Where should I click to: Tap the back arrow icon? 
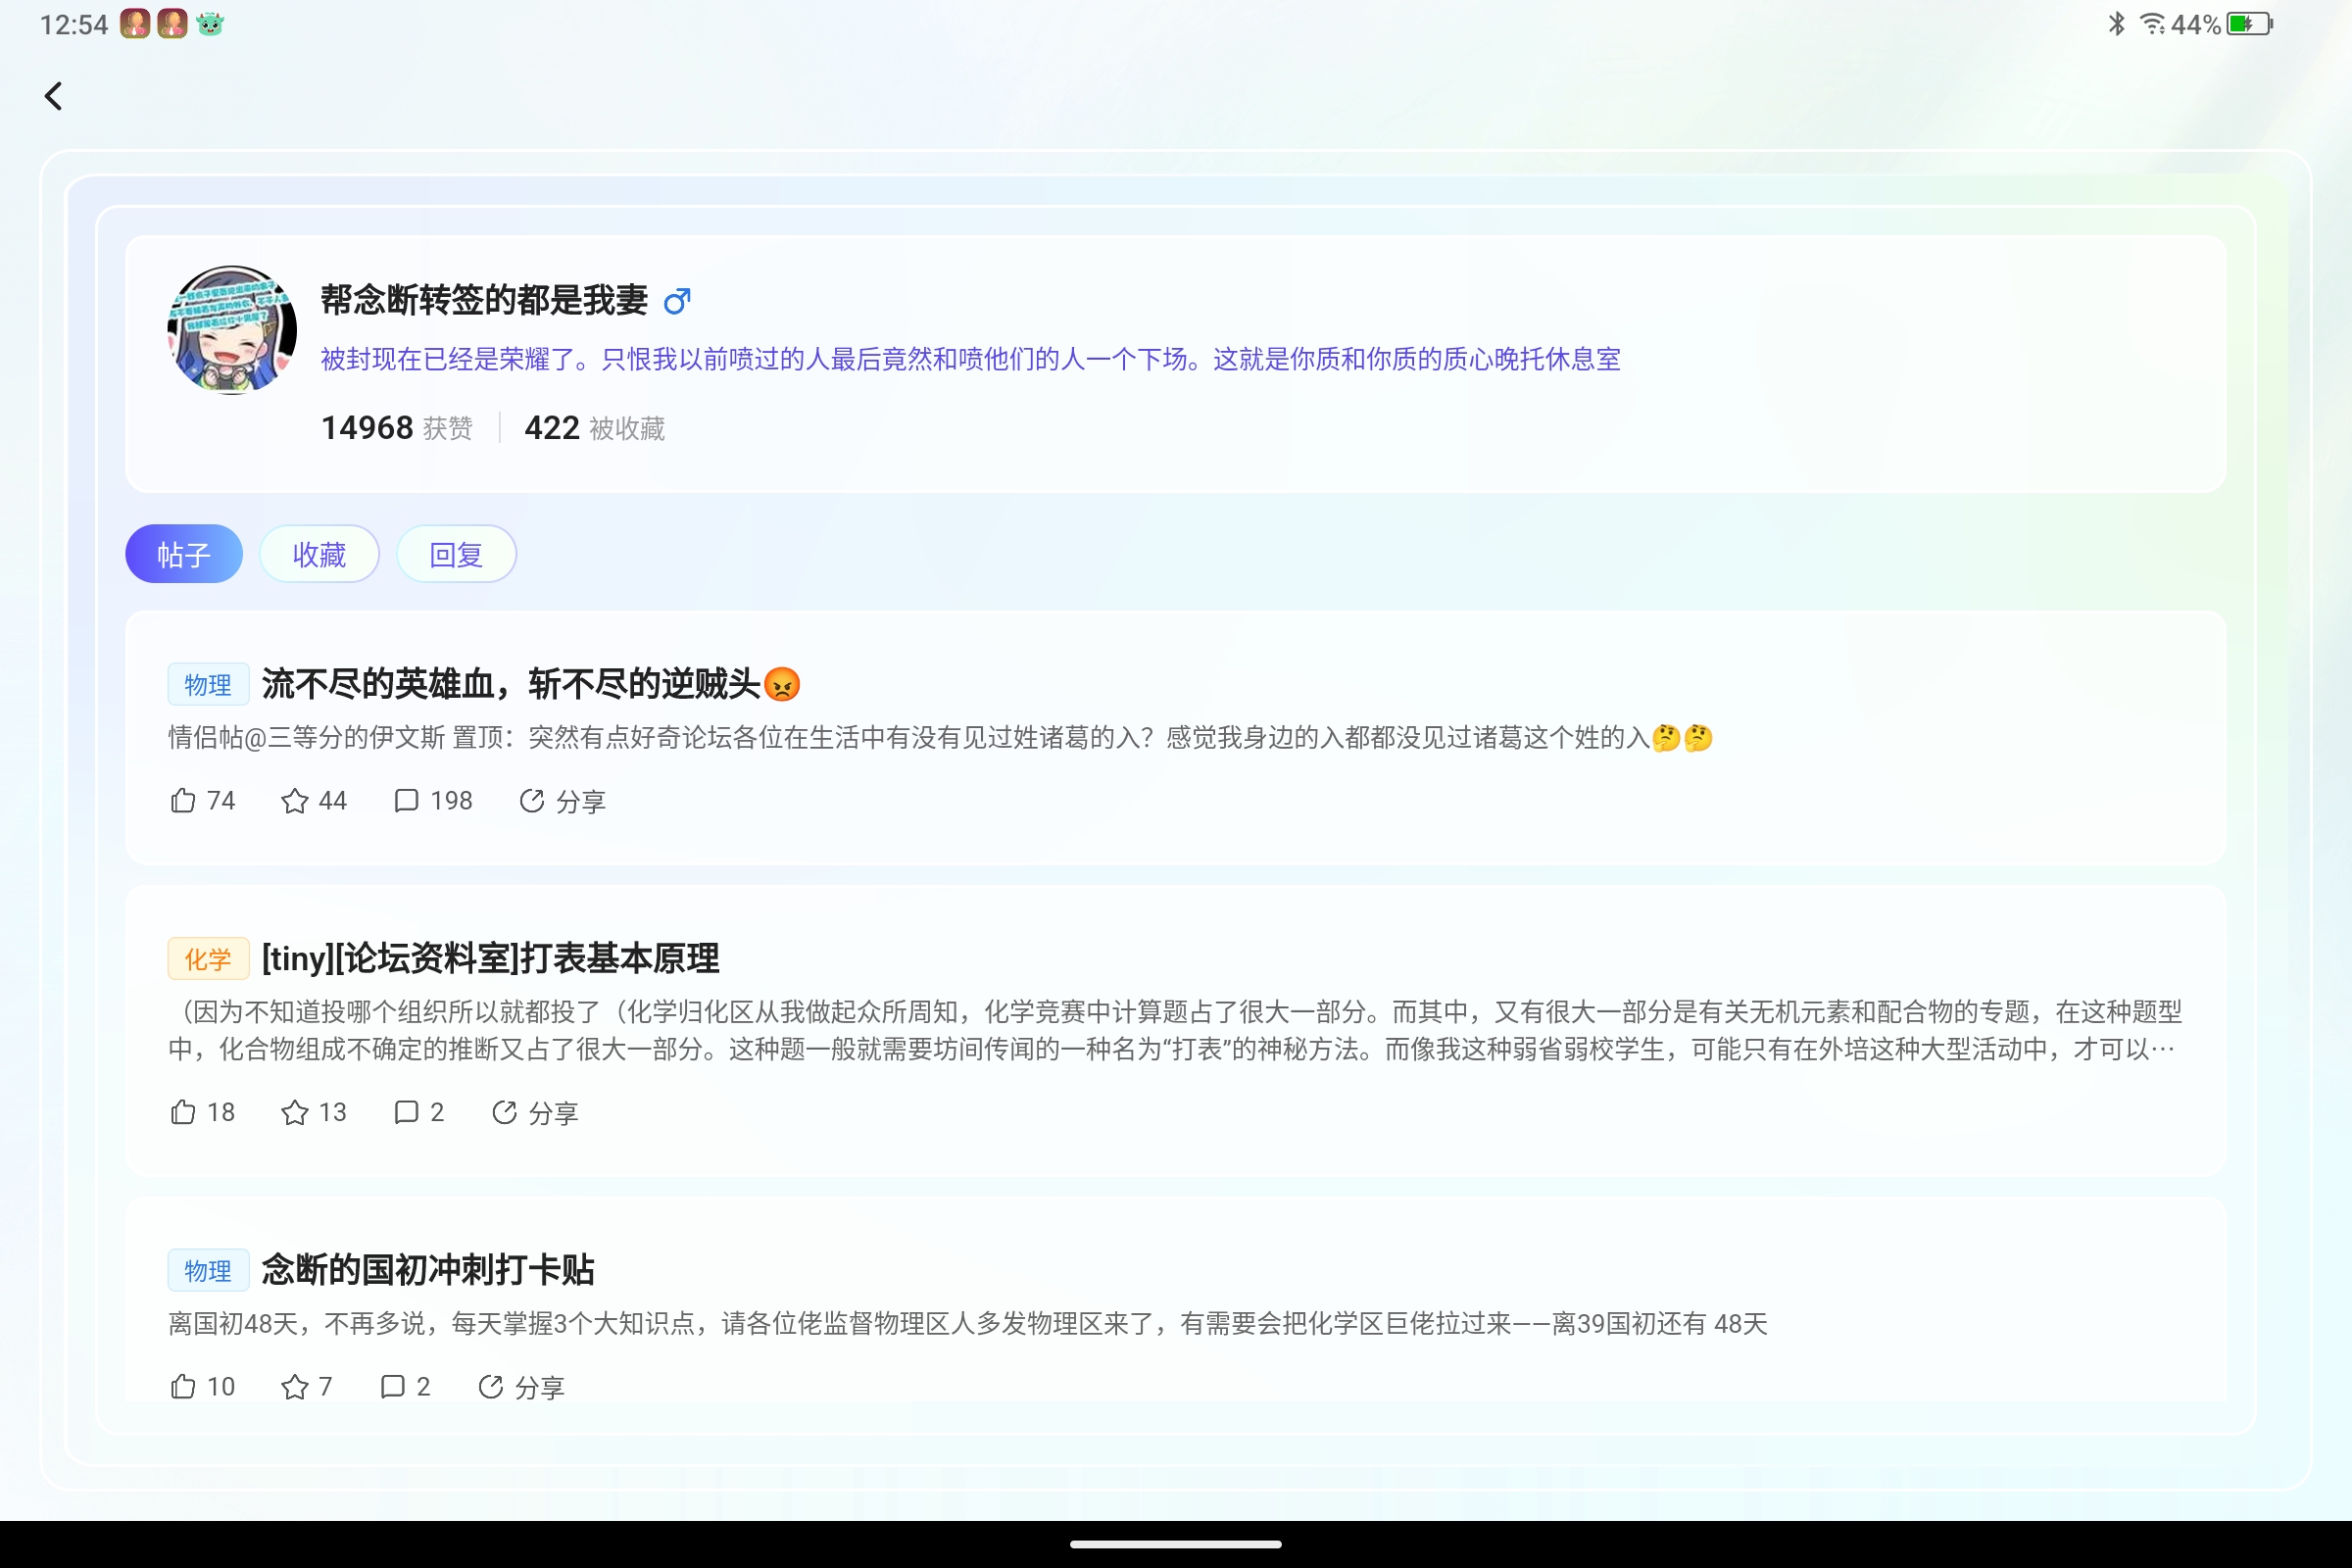54,96
